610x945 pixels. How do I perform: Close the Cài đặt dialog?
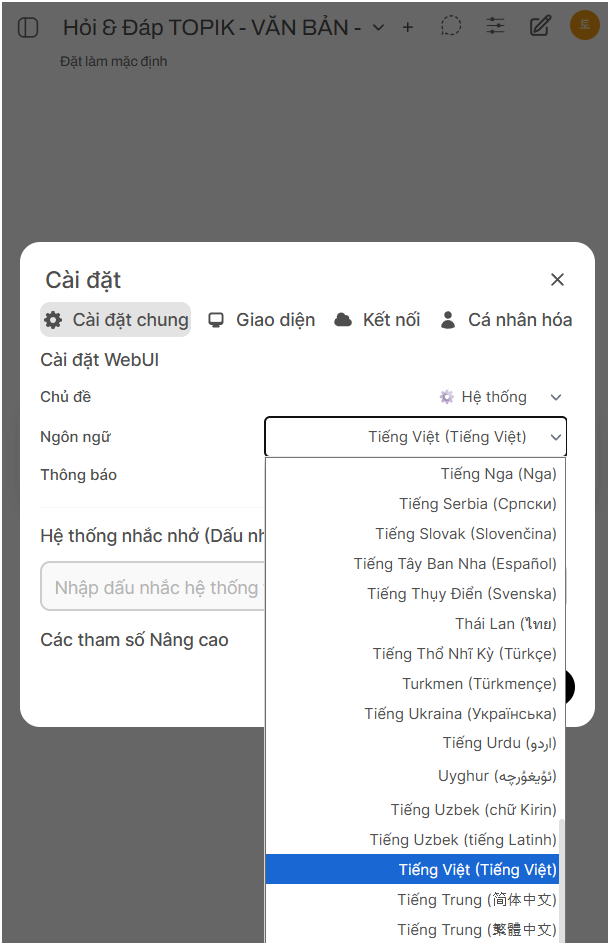pos(557,280)
